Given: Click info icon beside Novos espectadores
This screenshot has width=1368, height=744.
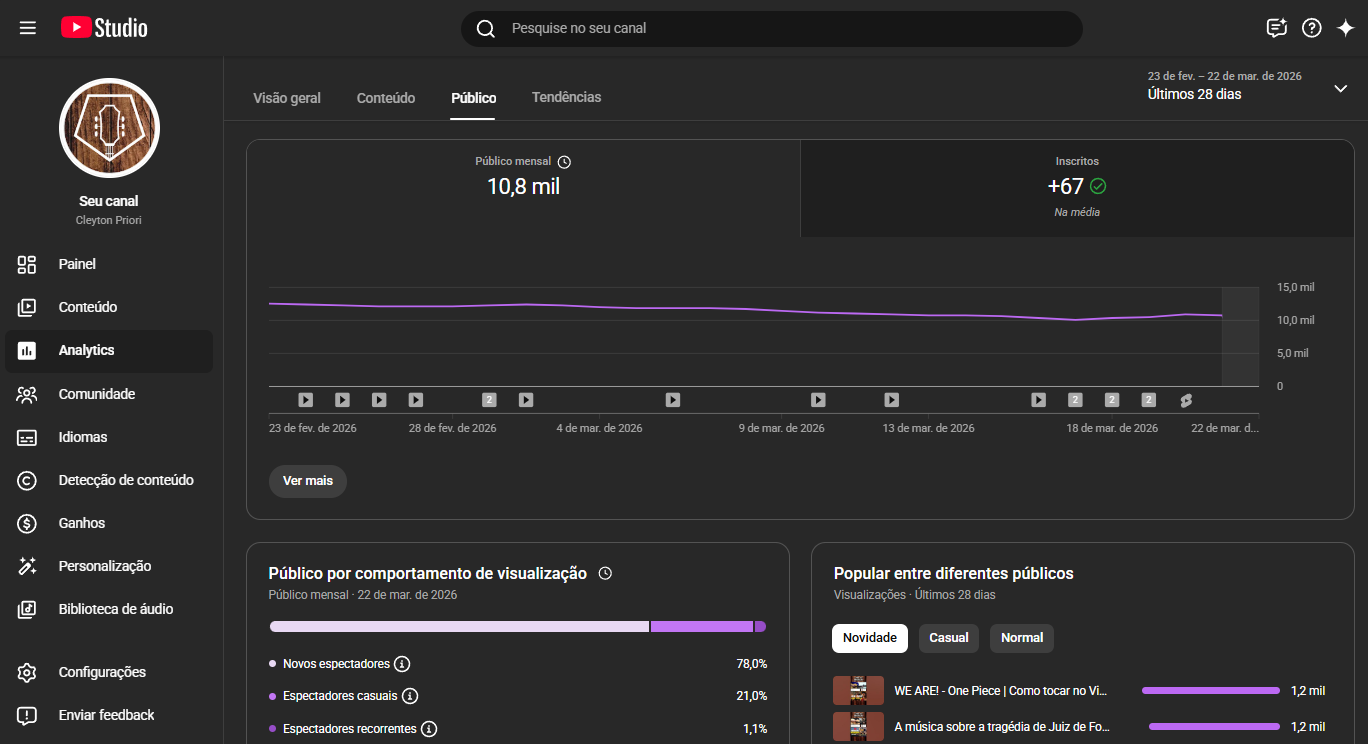Looking at the screenshot, I should (x=402, y=664).
